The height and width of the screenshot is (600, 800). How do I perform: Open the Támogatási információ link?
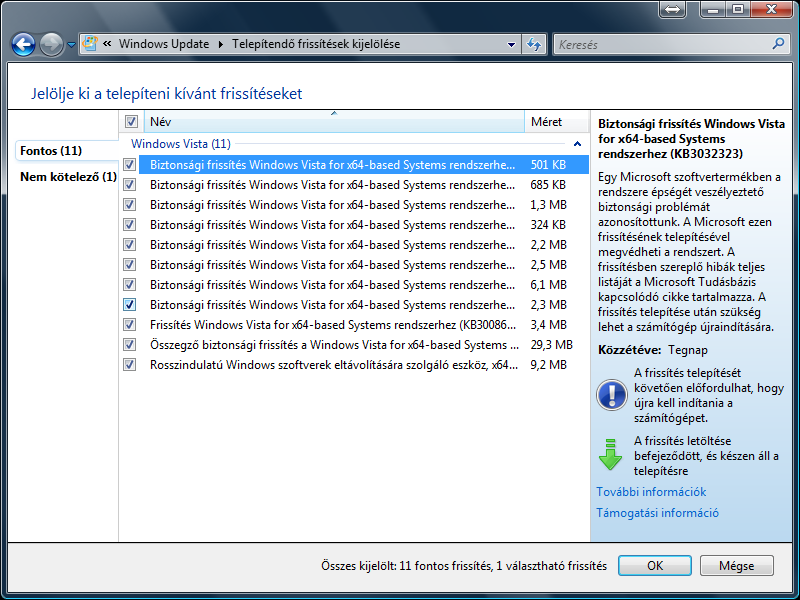coord(657,512)
